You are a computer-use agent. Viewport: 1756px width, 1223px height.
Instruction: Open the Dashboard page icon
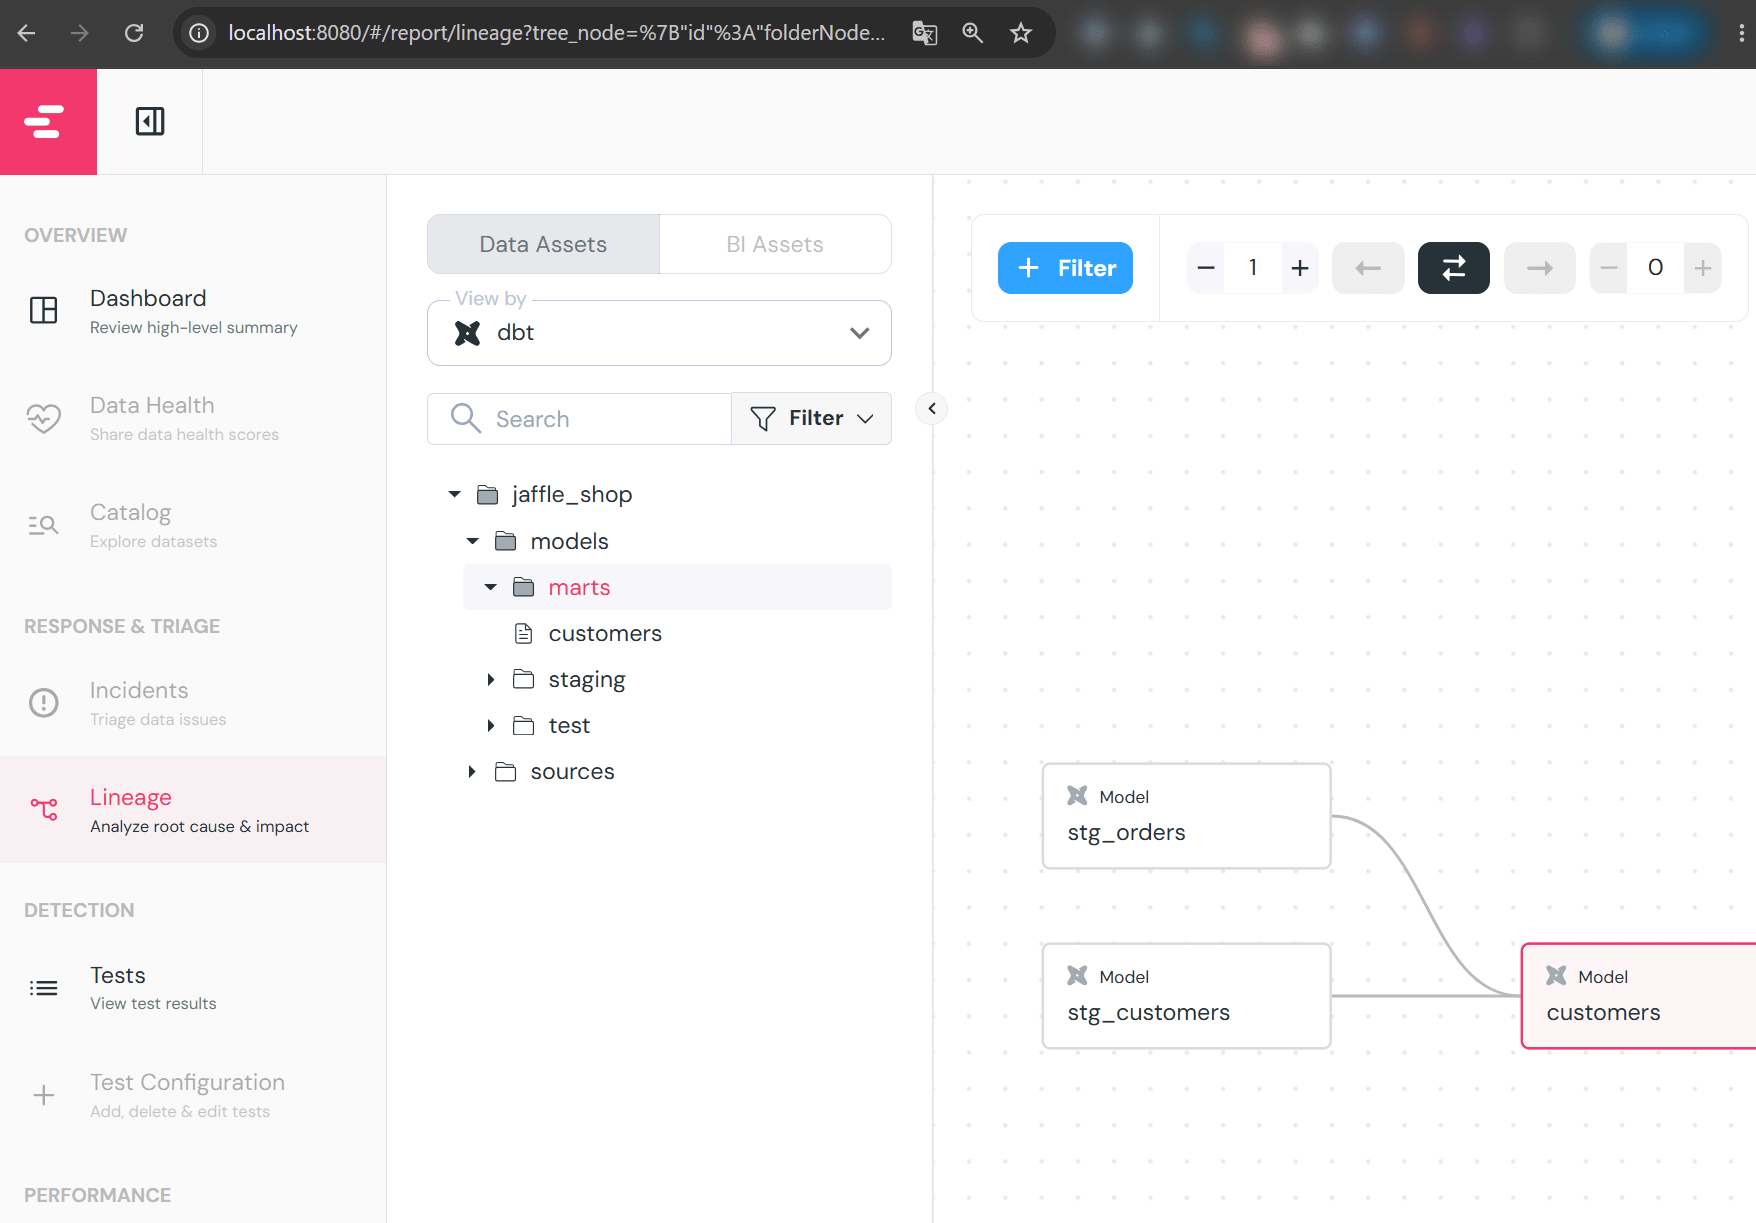point(44,311)
